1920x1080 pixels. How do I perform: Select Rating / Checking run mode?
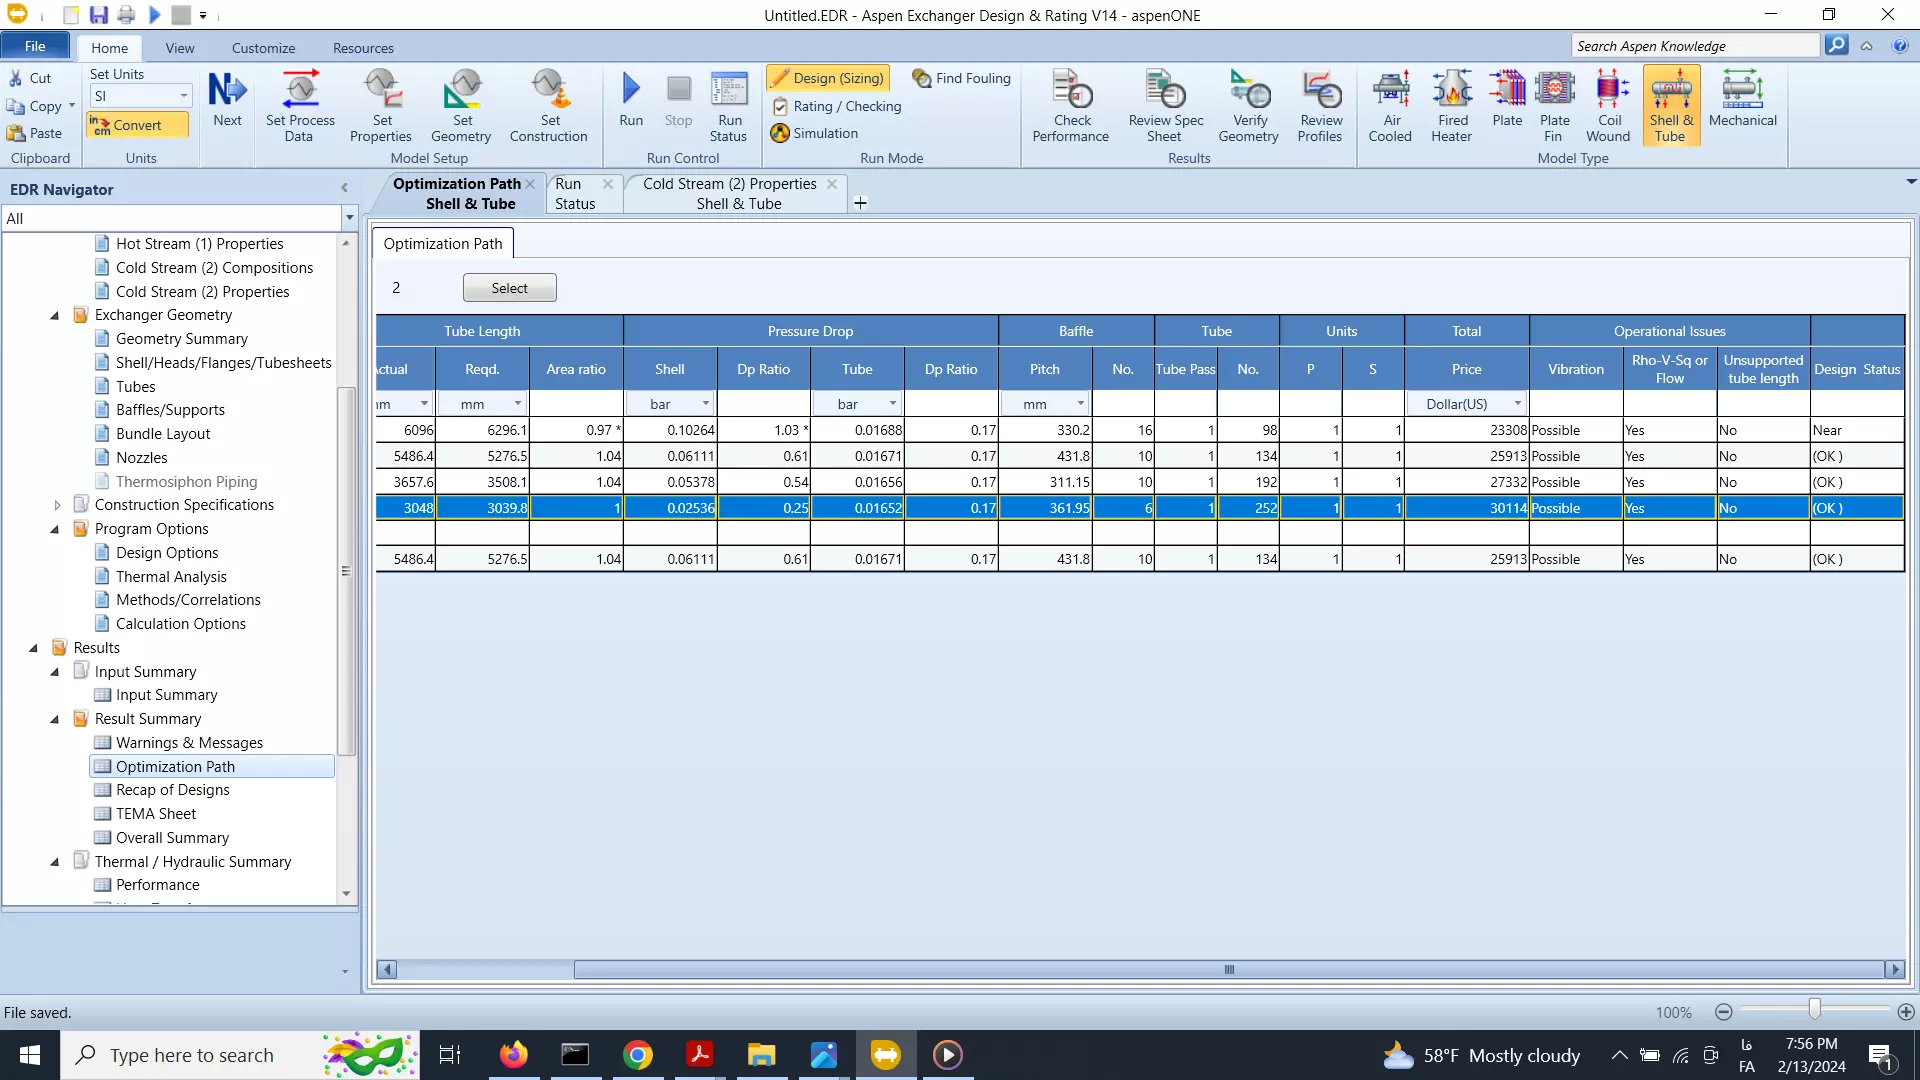pyautogui.click(x=837, y=106)
